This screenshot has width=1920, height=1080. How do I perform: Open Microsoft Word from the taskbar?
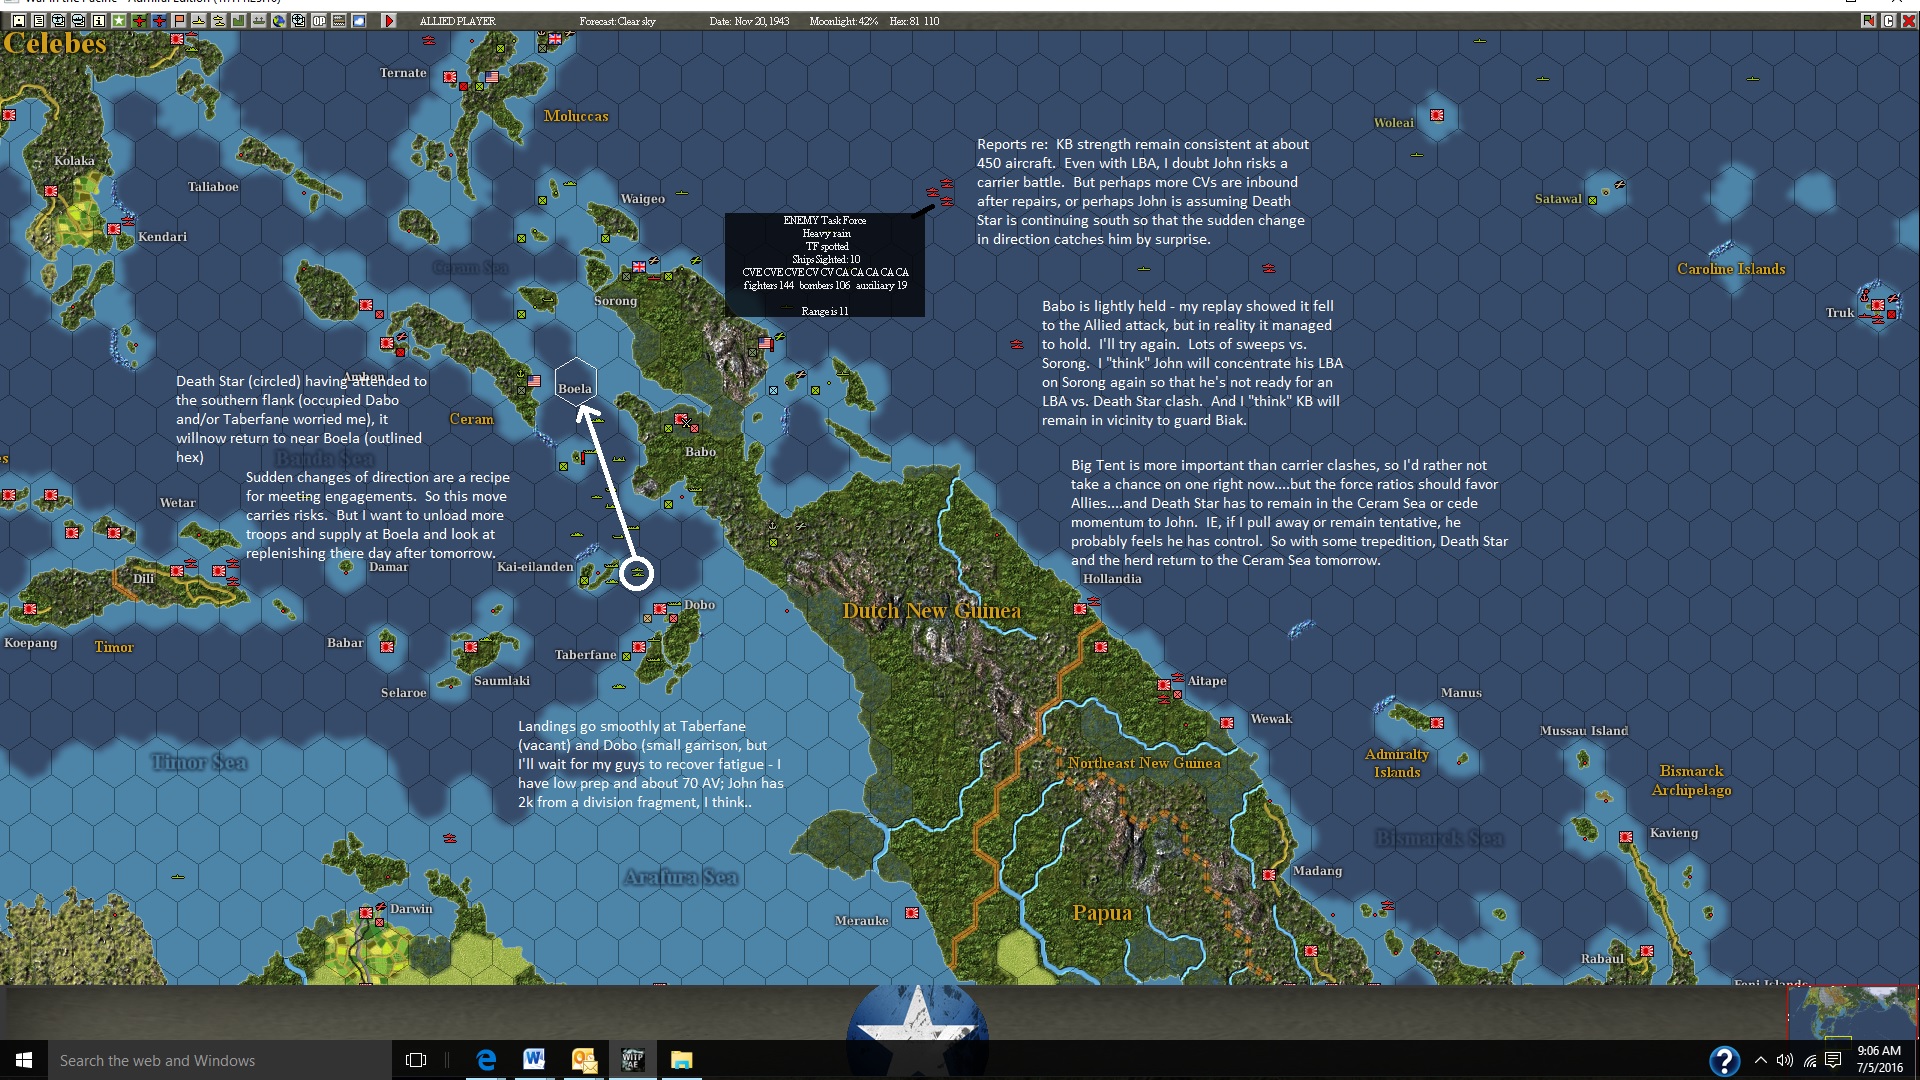(534, 1060)
